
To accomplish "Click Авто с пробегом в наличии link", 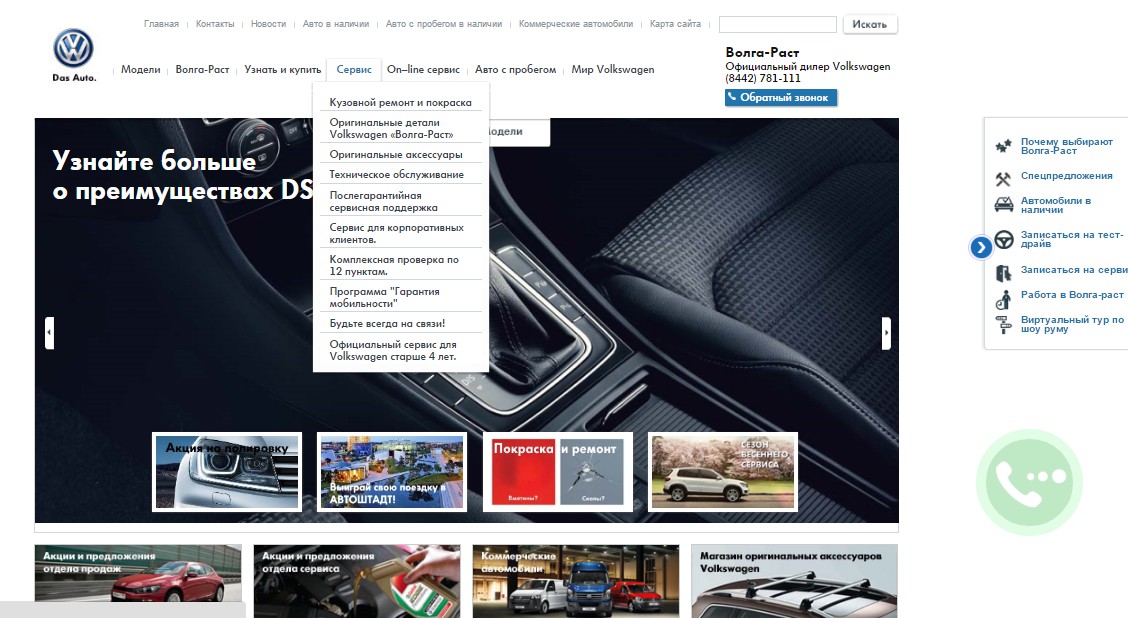I will click(444, 24).
